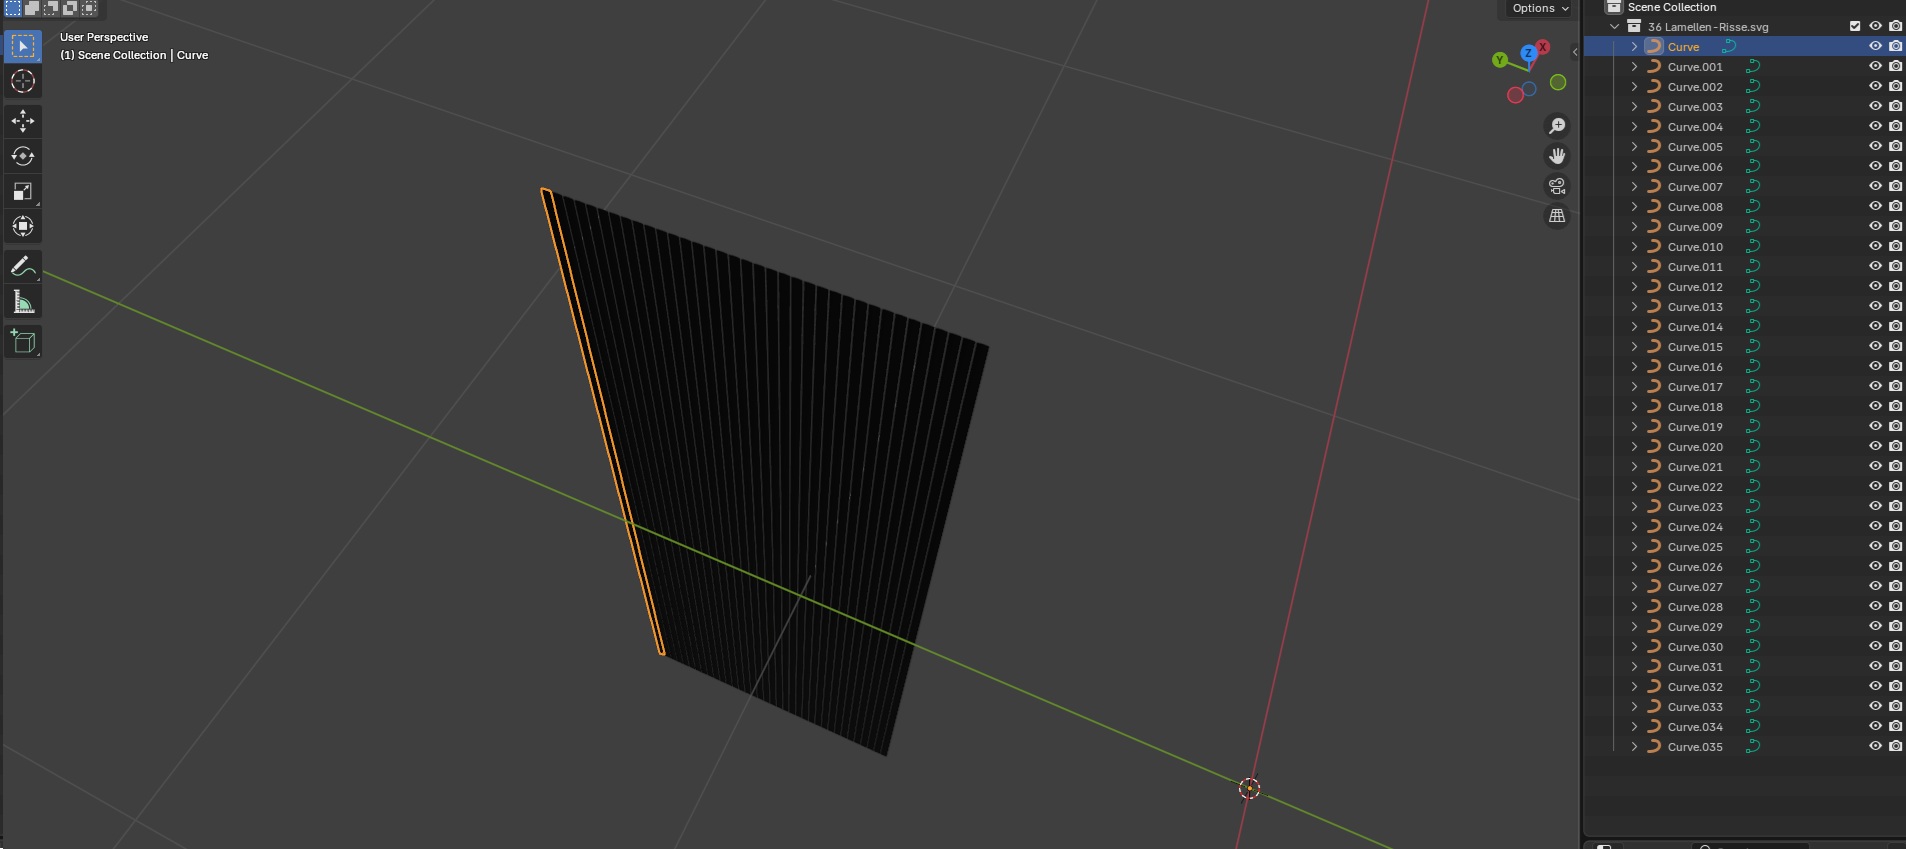Click the Add Cube tool
This screenshot has height=849, width=1906.
coord(23,342)
